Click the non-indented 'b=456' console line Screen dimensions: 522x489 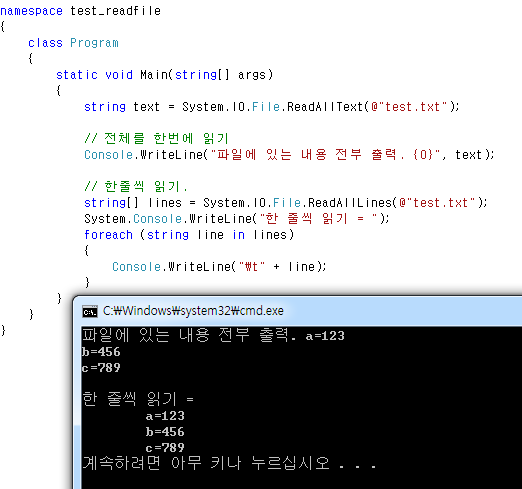[x=101, y=352]
